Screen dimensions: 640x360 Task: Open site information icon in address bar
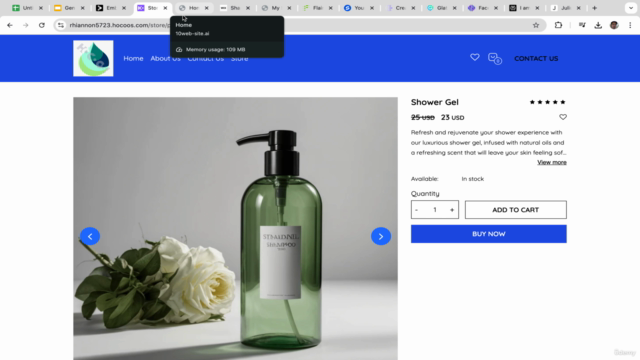(61, 25)
